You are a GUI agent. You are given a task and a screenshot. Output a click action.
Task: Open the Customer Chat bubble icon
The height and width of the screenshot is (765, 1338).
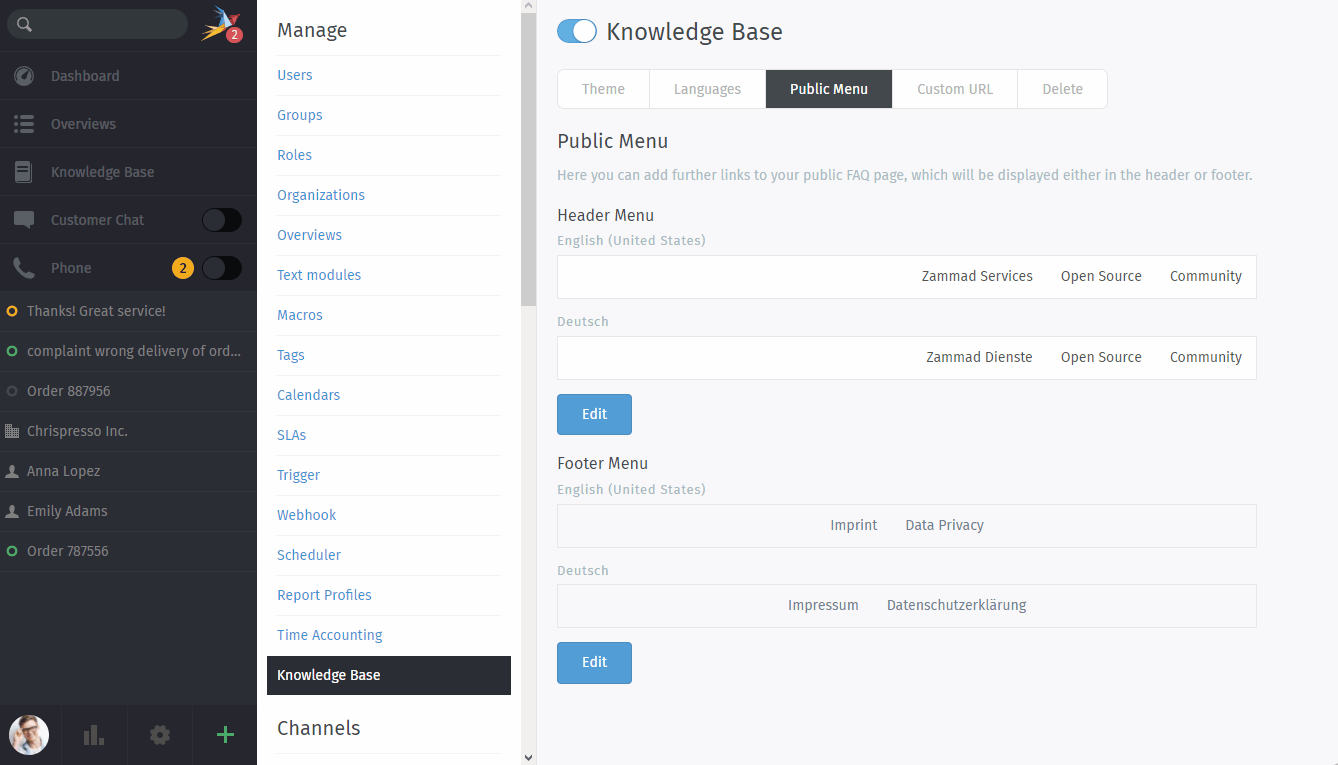click(24, 220)
